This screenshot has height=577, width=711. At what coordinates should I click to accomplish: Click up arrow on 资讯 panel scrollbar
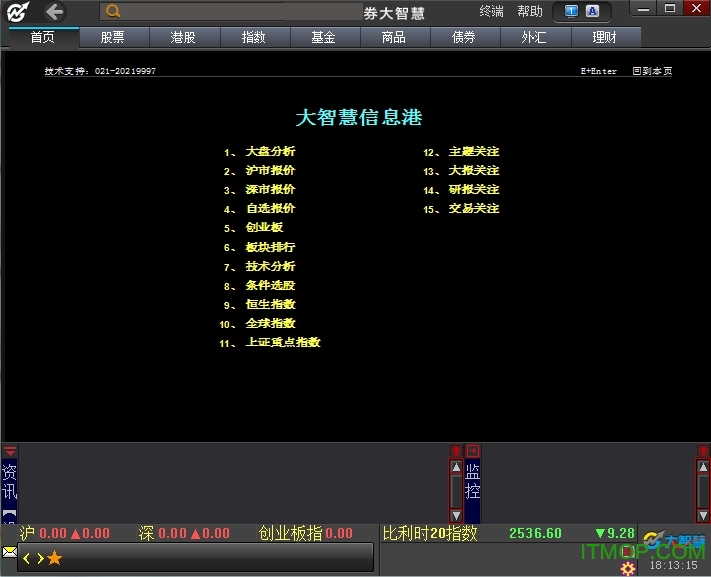pos(456,467)
